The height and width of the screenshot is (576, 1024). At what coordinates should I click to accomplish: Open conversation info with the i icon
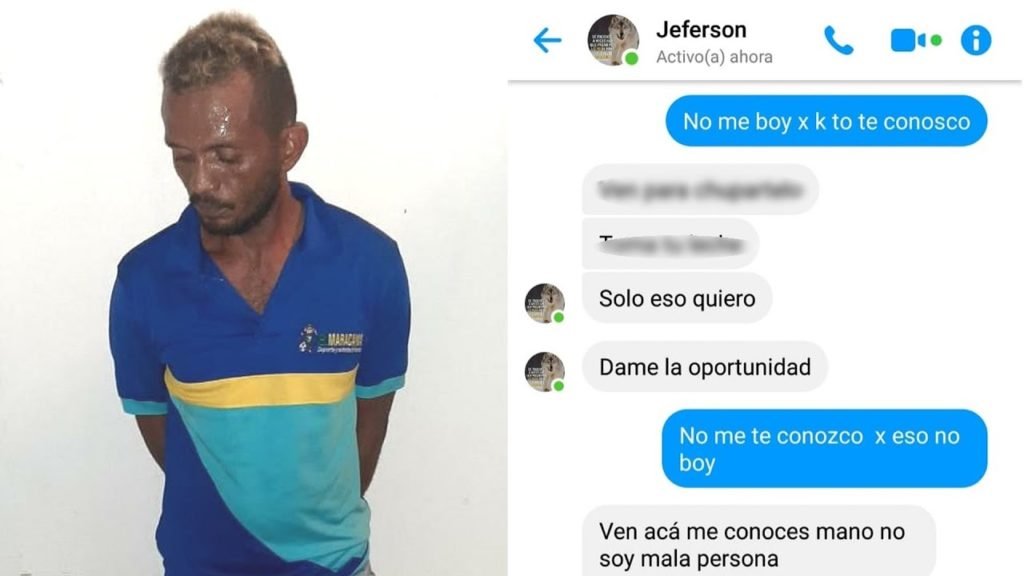tap(976, 40)
